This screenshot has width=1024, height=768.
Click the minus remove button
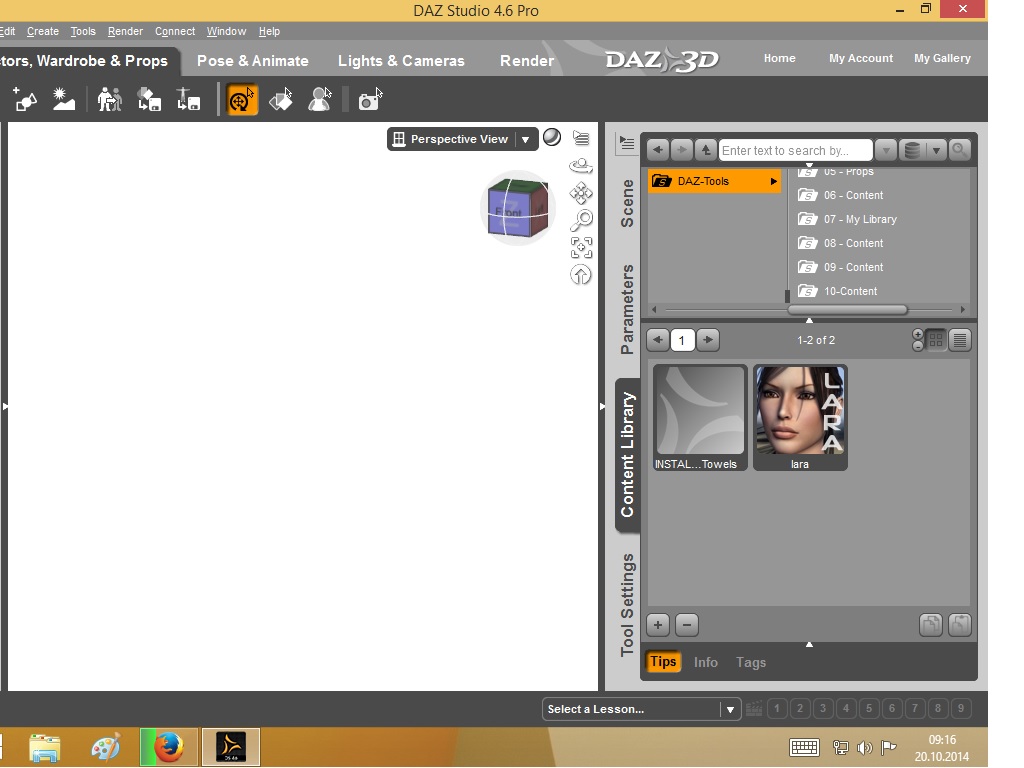[686, 625]
